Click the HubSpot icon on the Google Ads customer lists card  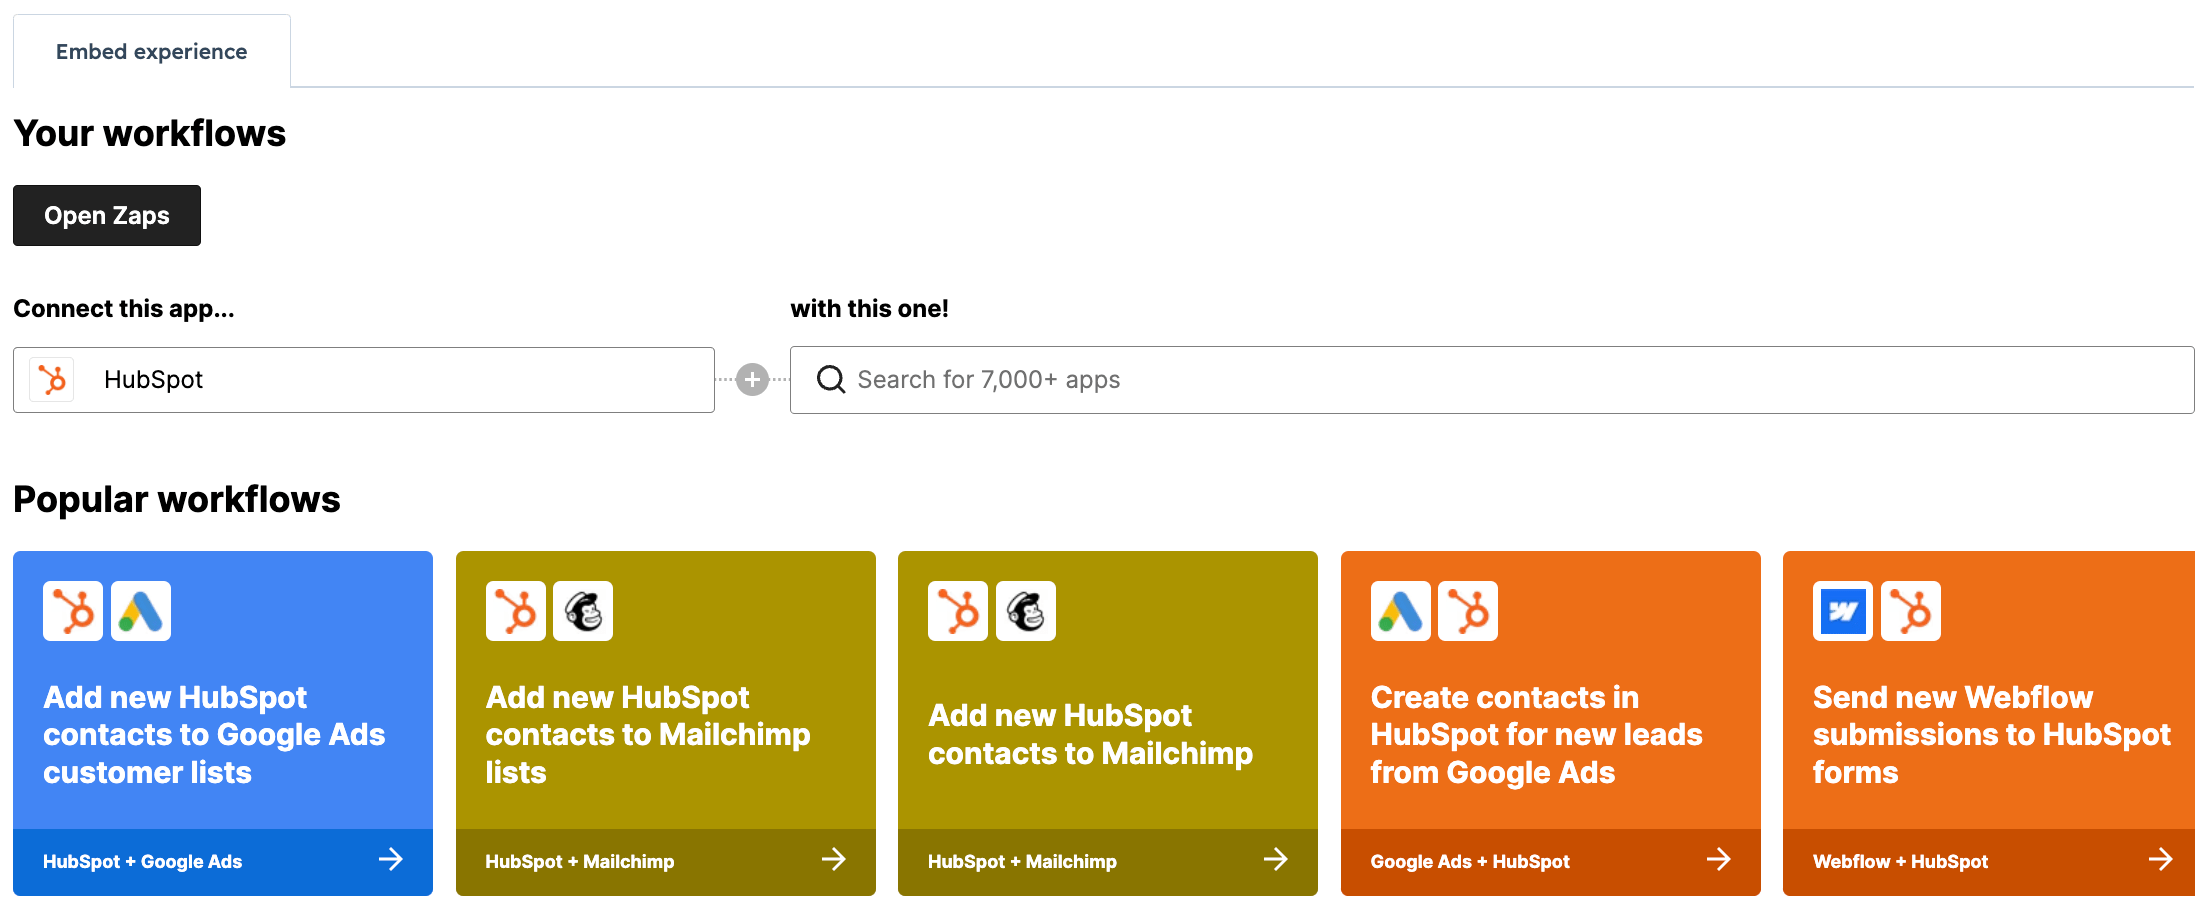coord(72,611)
